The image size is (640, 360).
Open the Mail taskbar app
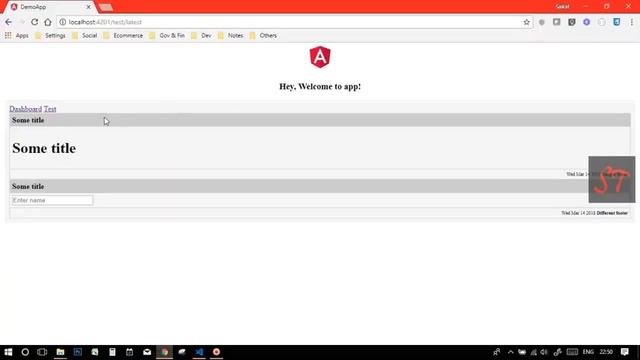tap(147, 352)
